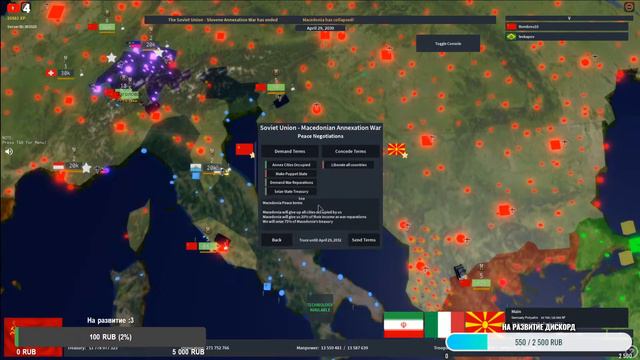Image resolution: width=640 pixels, height=360 pixels.
Task: Click the Italy flag at the bottom bar
Action: (444, 325)
